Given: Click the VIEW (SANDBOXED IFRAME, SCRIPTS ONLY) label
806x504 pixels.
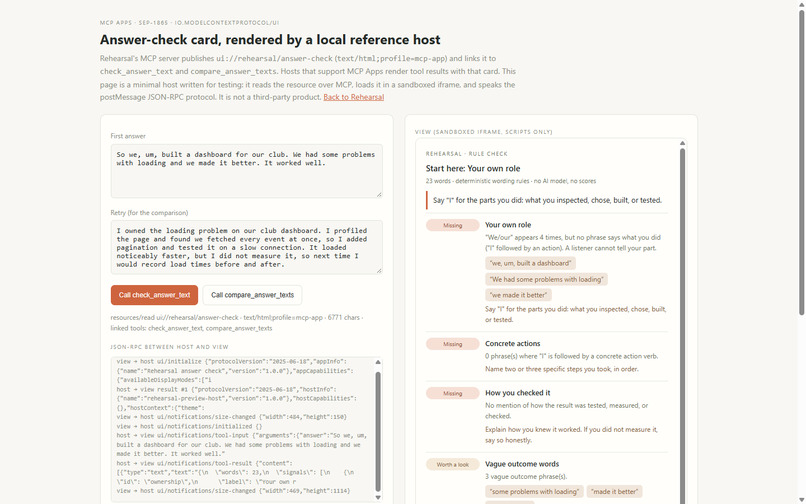Looking at the screenshot, I should point(484,132).
